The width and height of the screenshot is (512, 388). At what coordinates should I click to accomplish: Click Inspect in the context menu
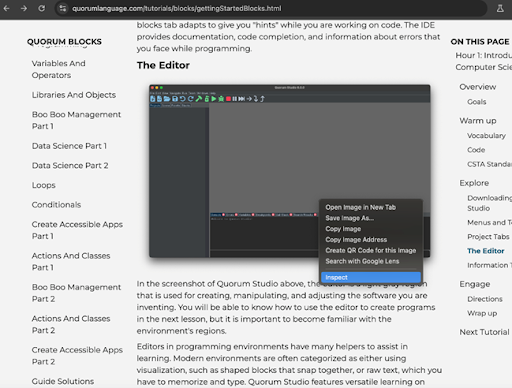coord(371,277)
